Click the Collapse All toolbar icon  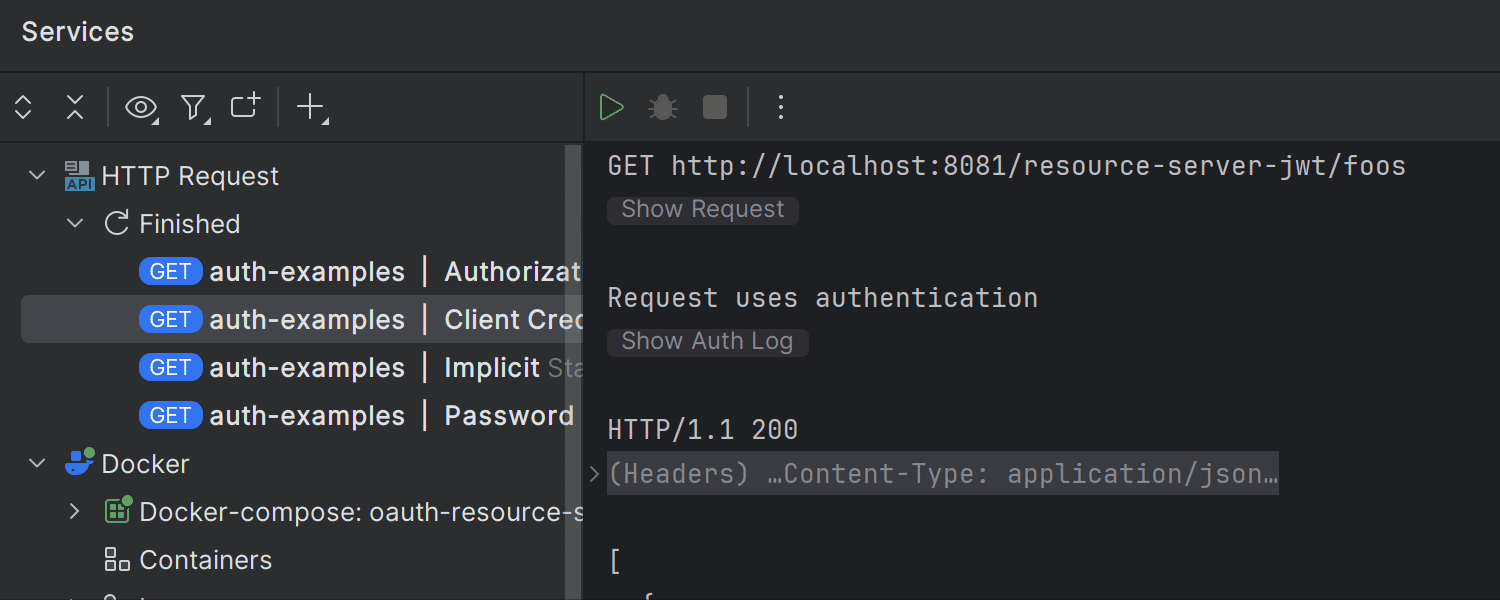coord(74,107)
